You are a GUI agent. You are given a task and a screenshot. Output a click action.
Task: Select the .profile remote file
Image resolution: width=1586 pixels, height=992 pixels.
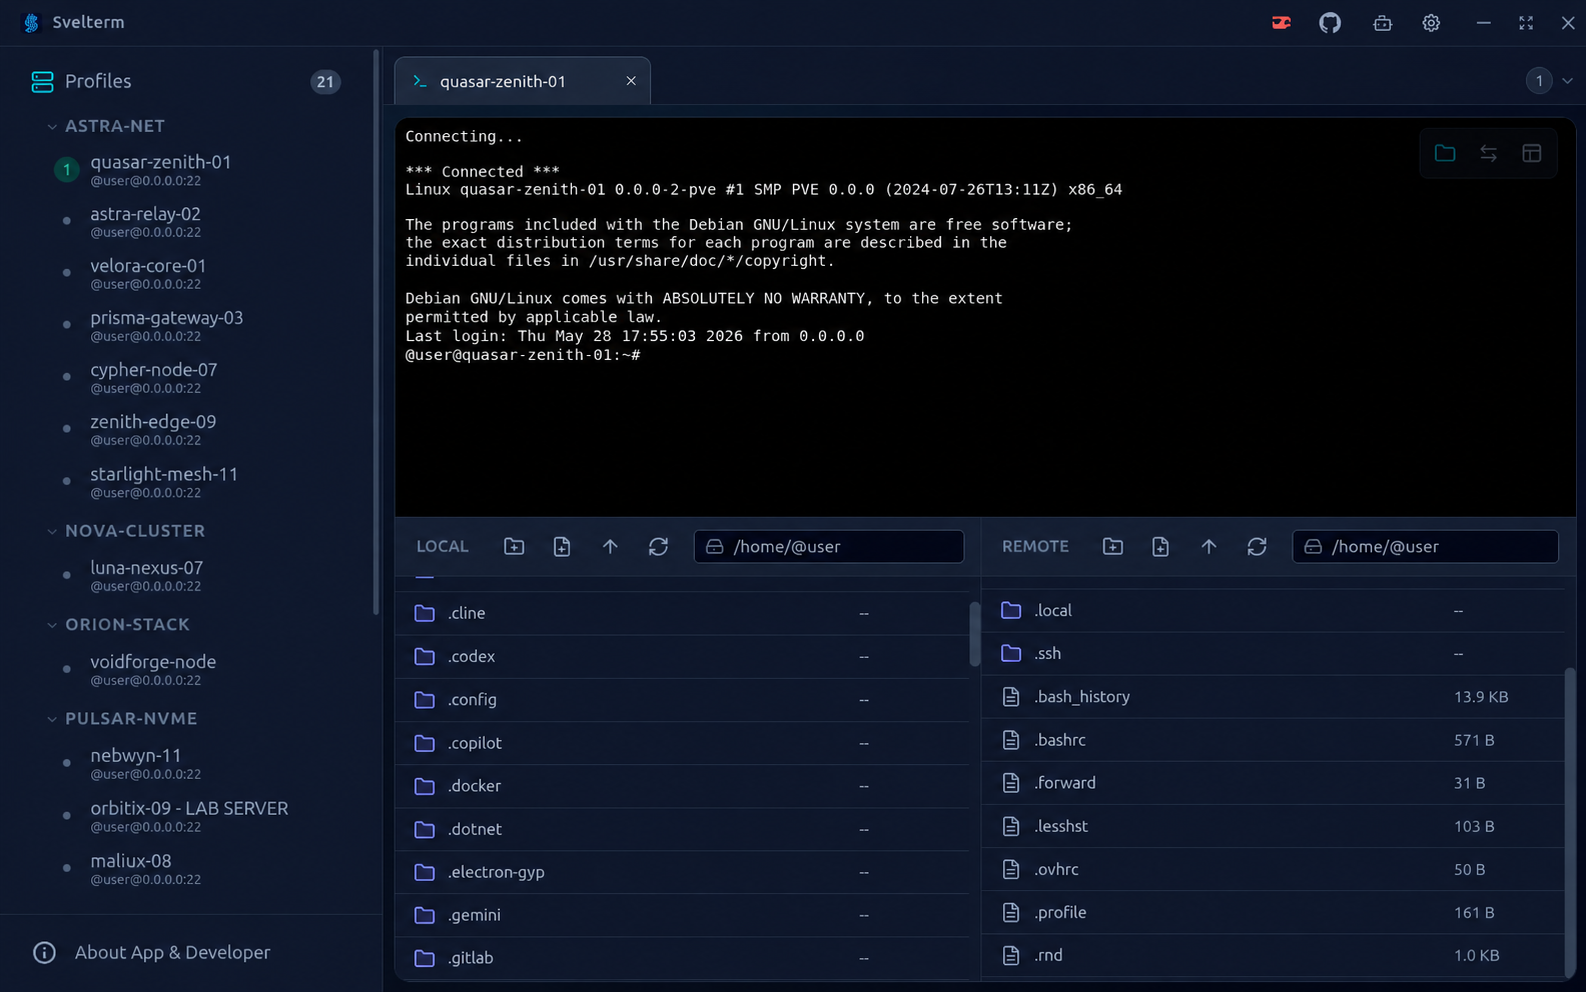click(x=1273, y=912)
